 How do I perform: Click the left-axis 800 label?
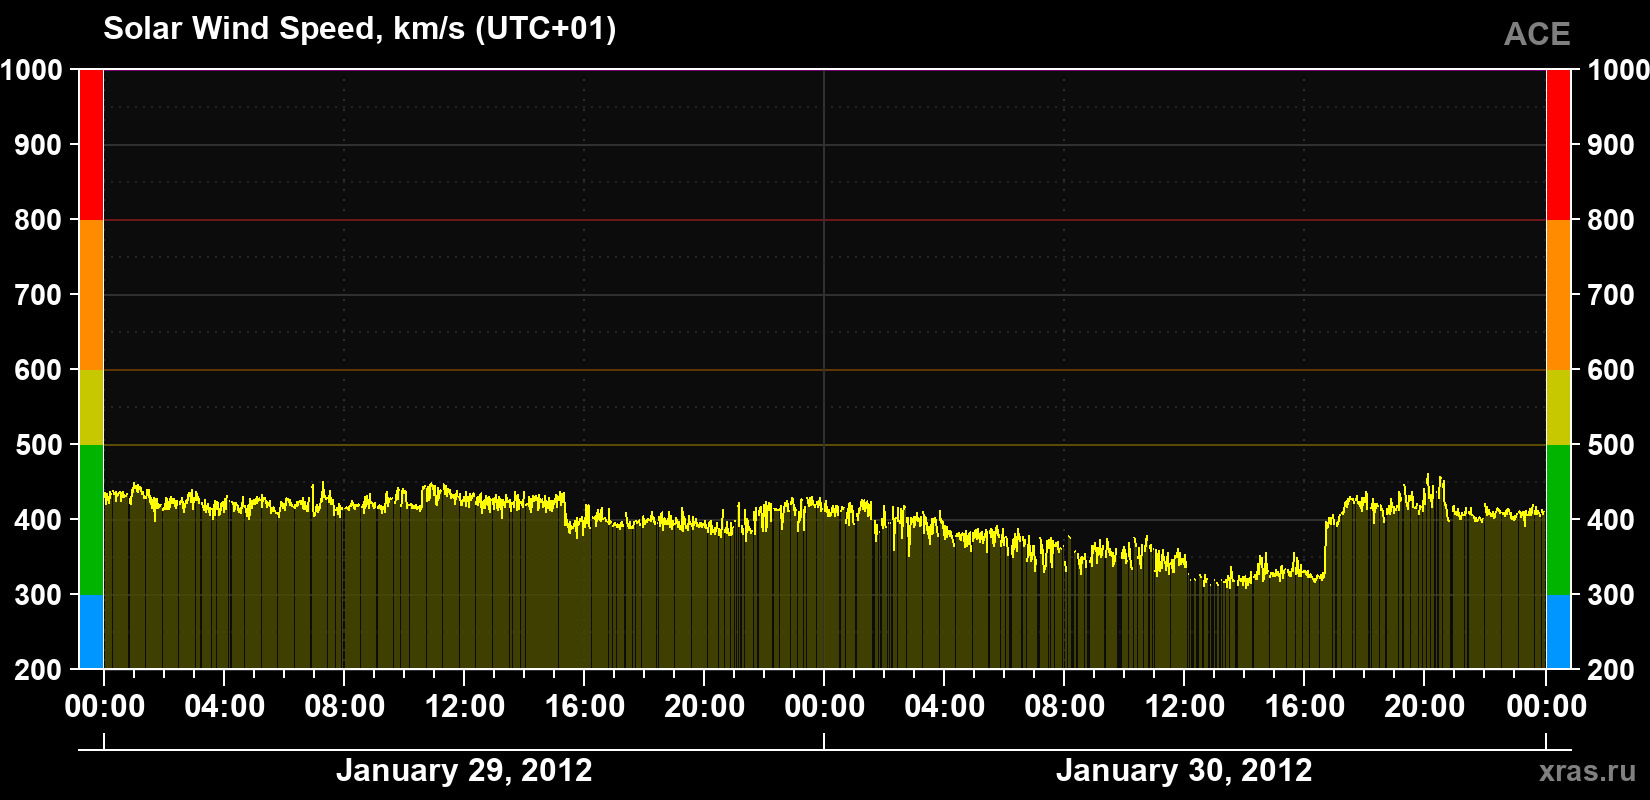pyautogui.click(x=39, y=220)
